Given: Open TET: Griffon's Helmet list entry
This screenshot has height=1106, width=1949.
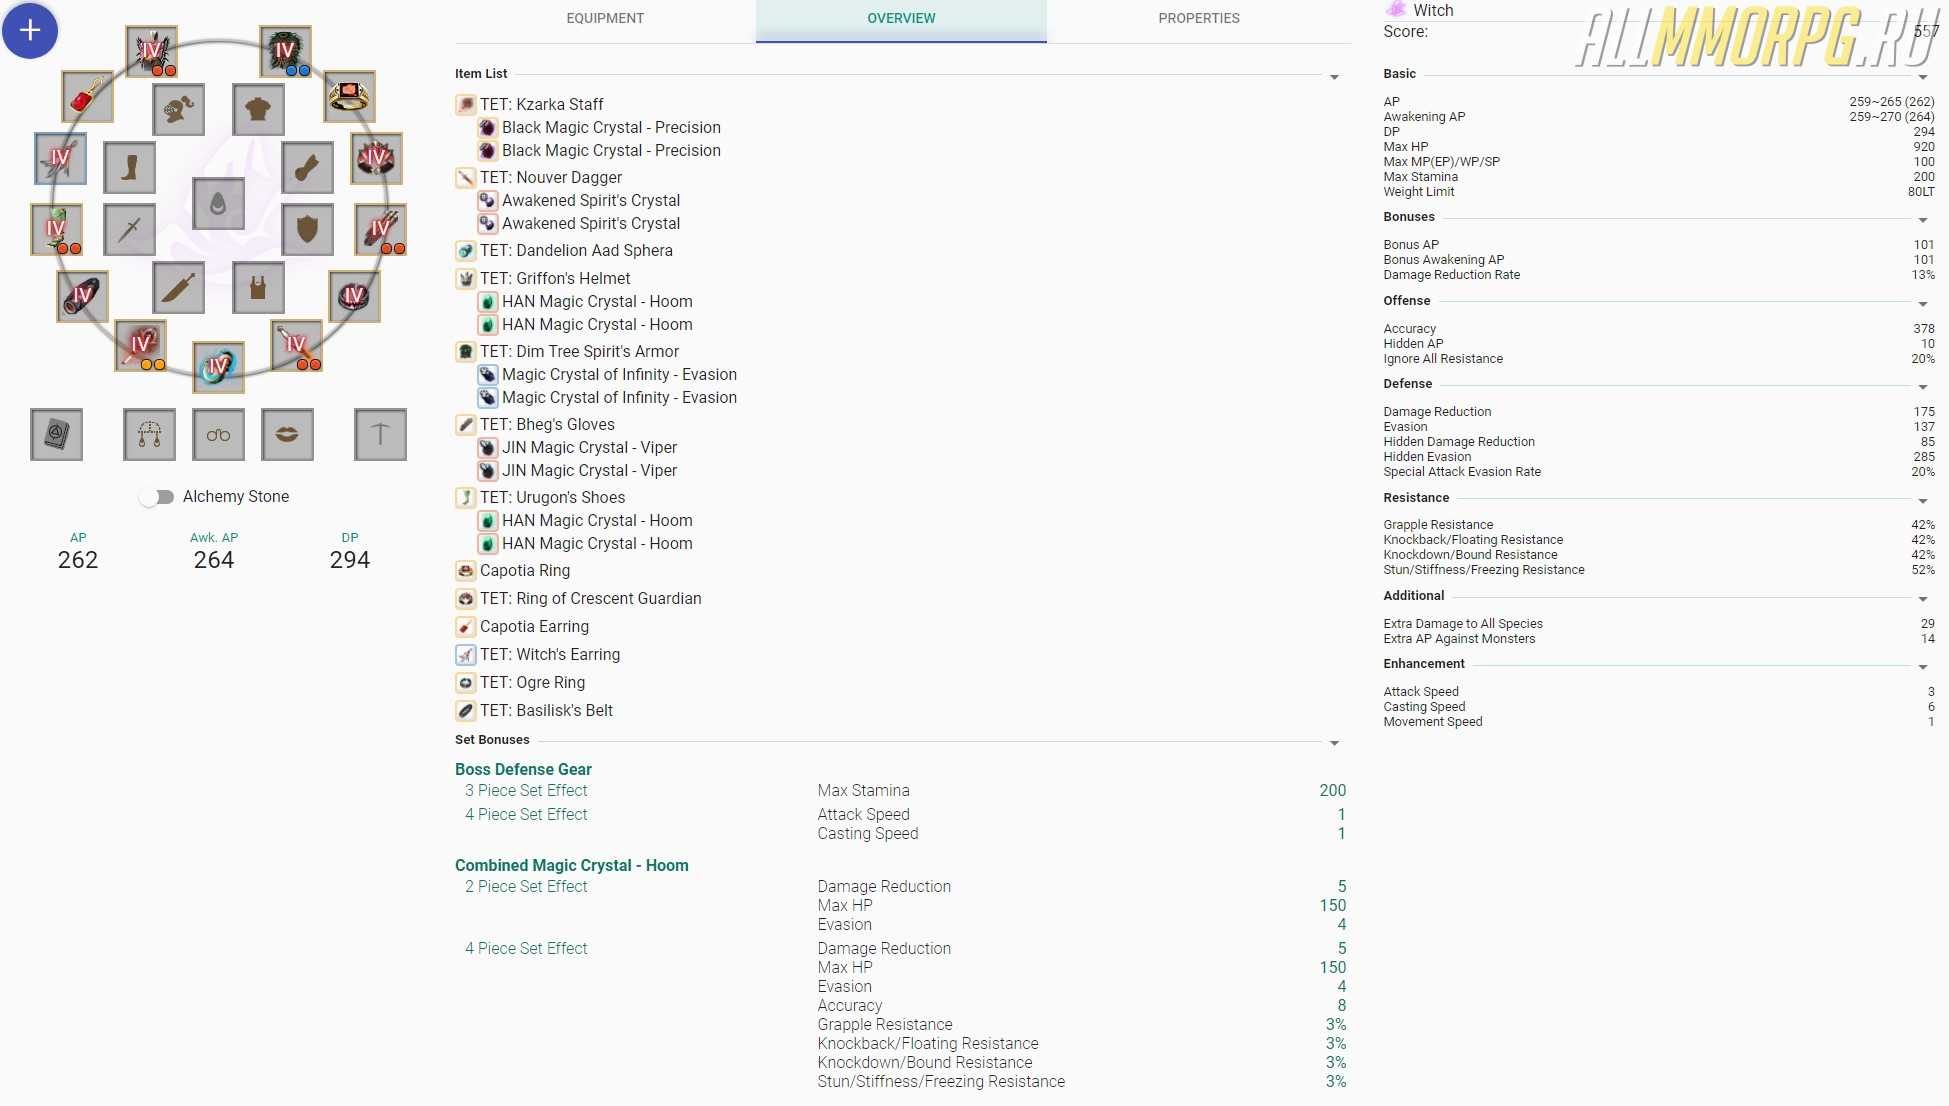Looking at the screenshot, I should click(x=555, y=278).
